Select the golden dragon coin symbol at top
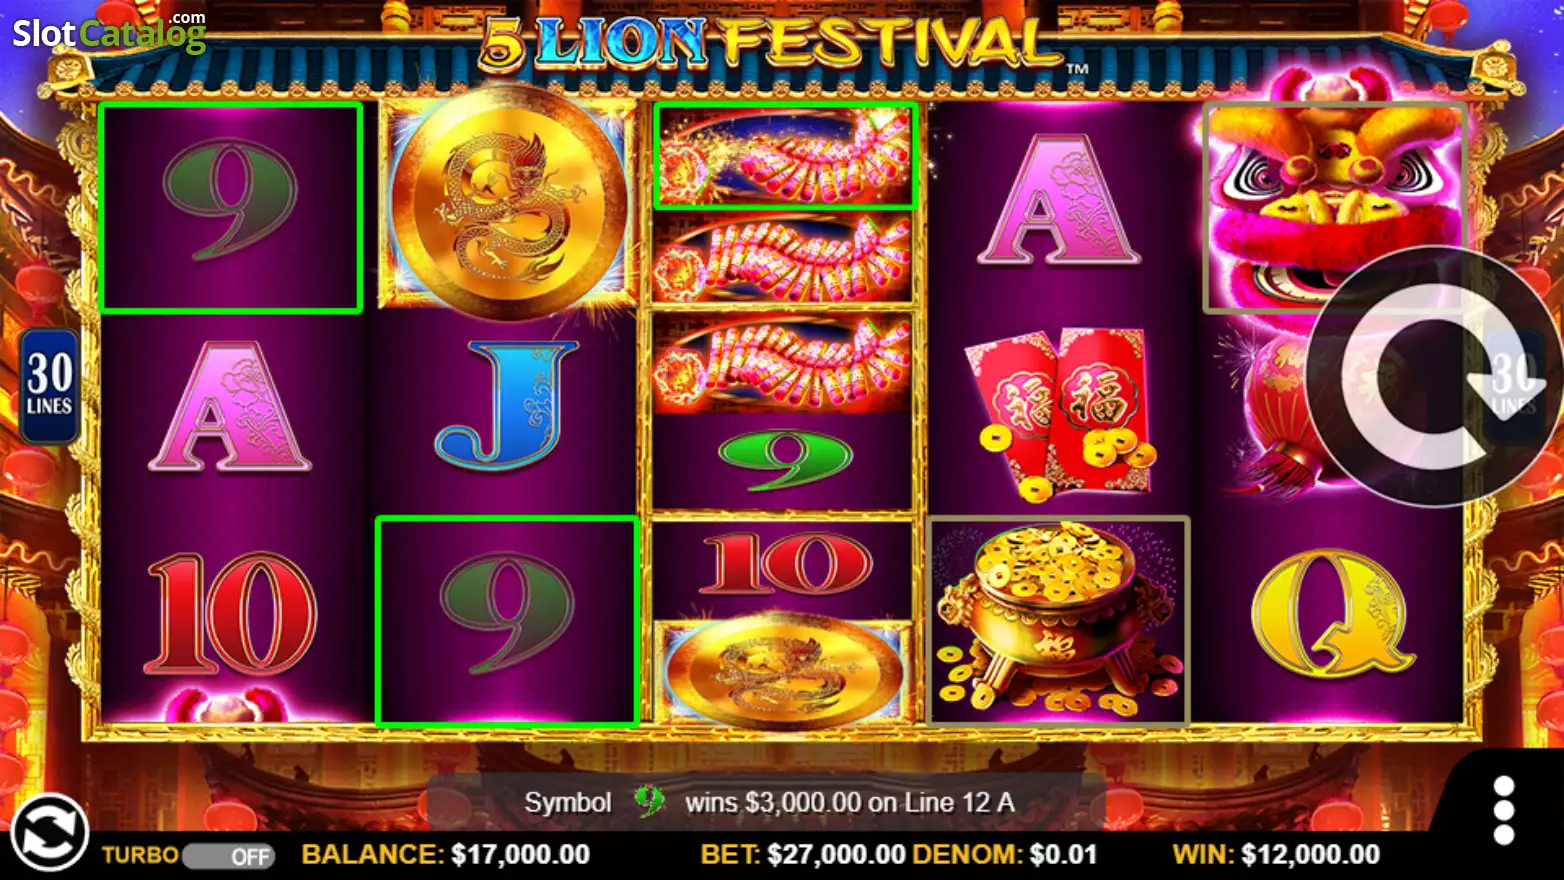1564x880 pixels. click(x=508, y=203)
